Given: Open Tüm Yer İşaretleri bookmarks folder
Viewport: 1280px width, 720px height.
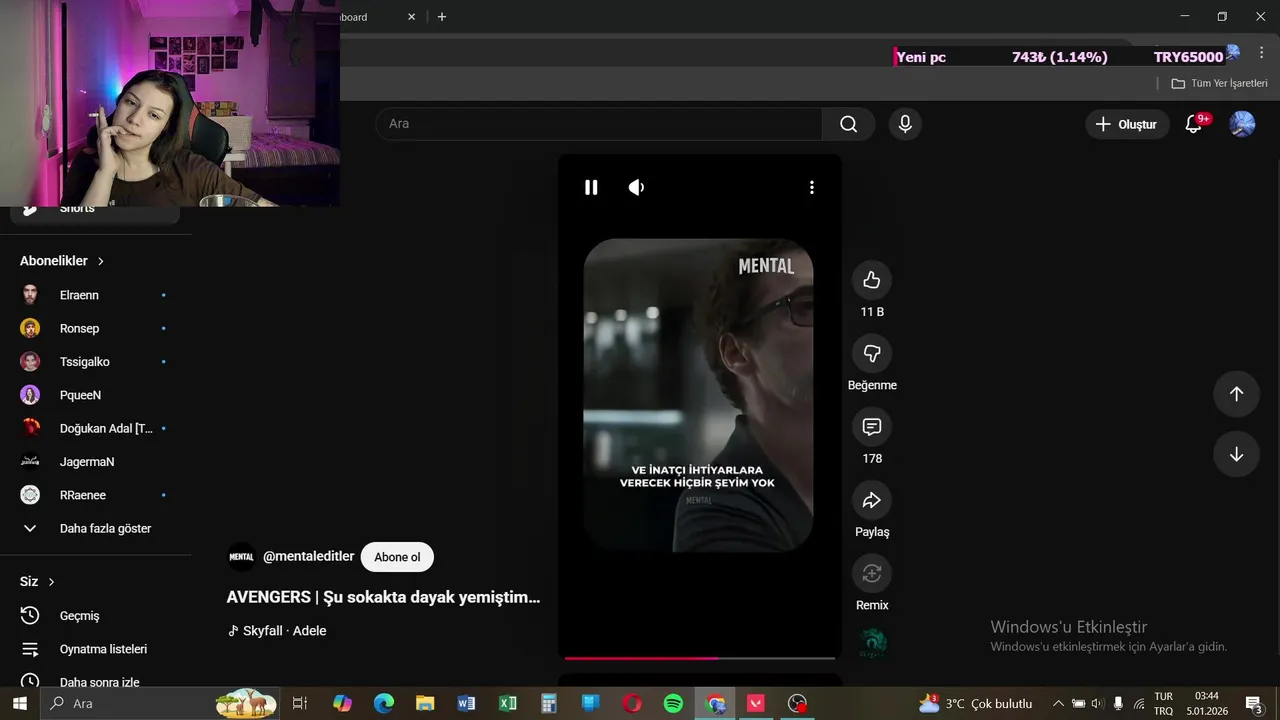Looking at the screenshot, I should tap(1220, 84).
